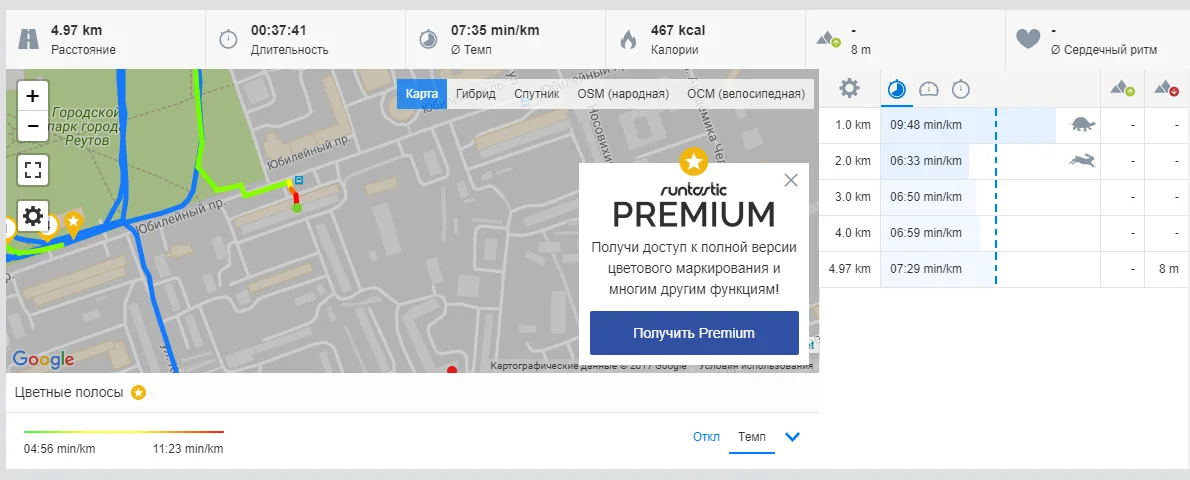Click elevation gain column header icon
This screenshot has height=480, width=1190.
point(1122,89)
